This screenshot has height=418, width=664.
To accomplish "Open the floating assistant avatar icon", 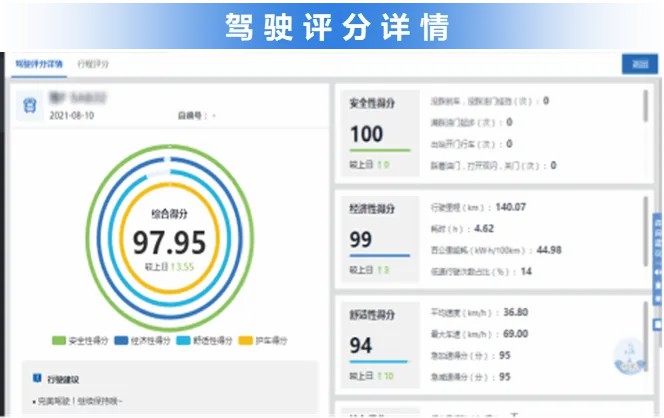I will 629,356.
